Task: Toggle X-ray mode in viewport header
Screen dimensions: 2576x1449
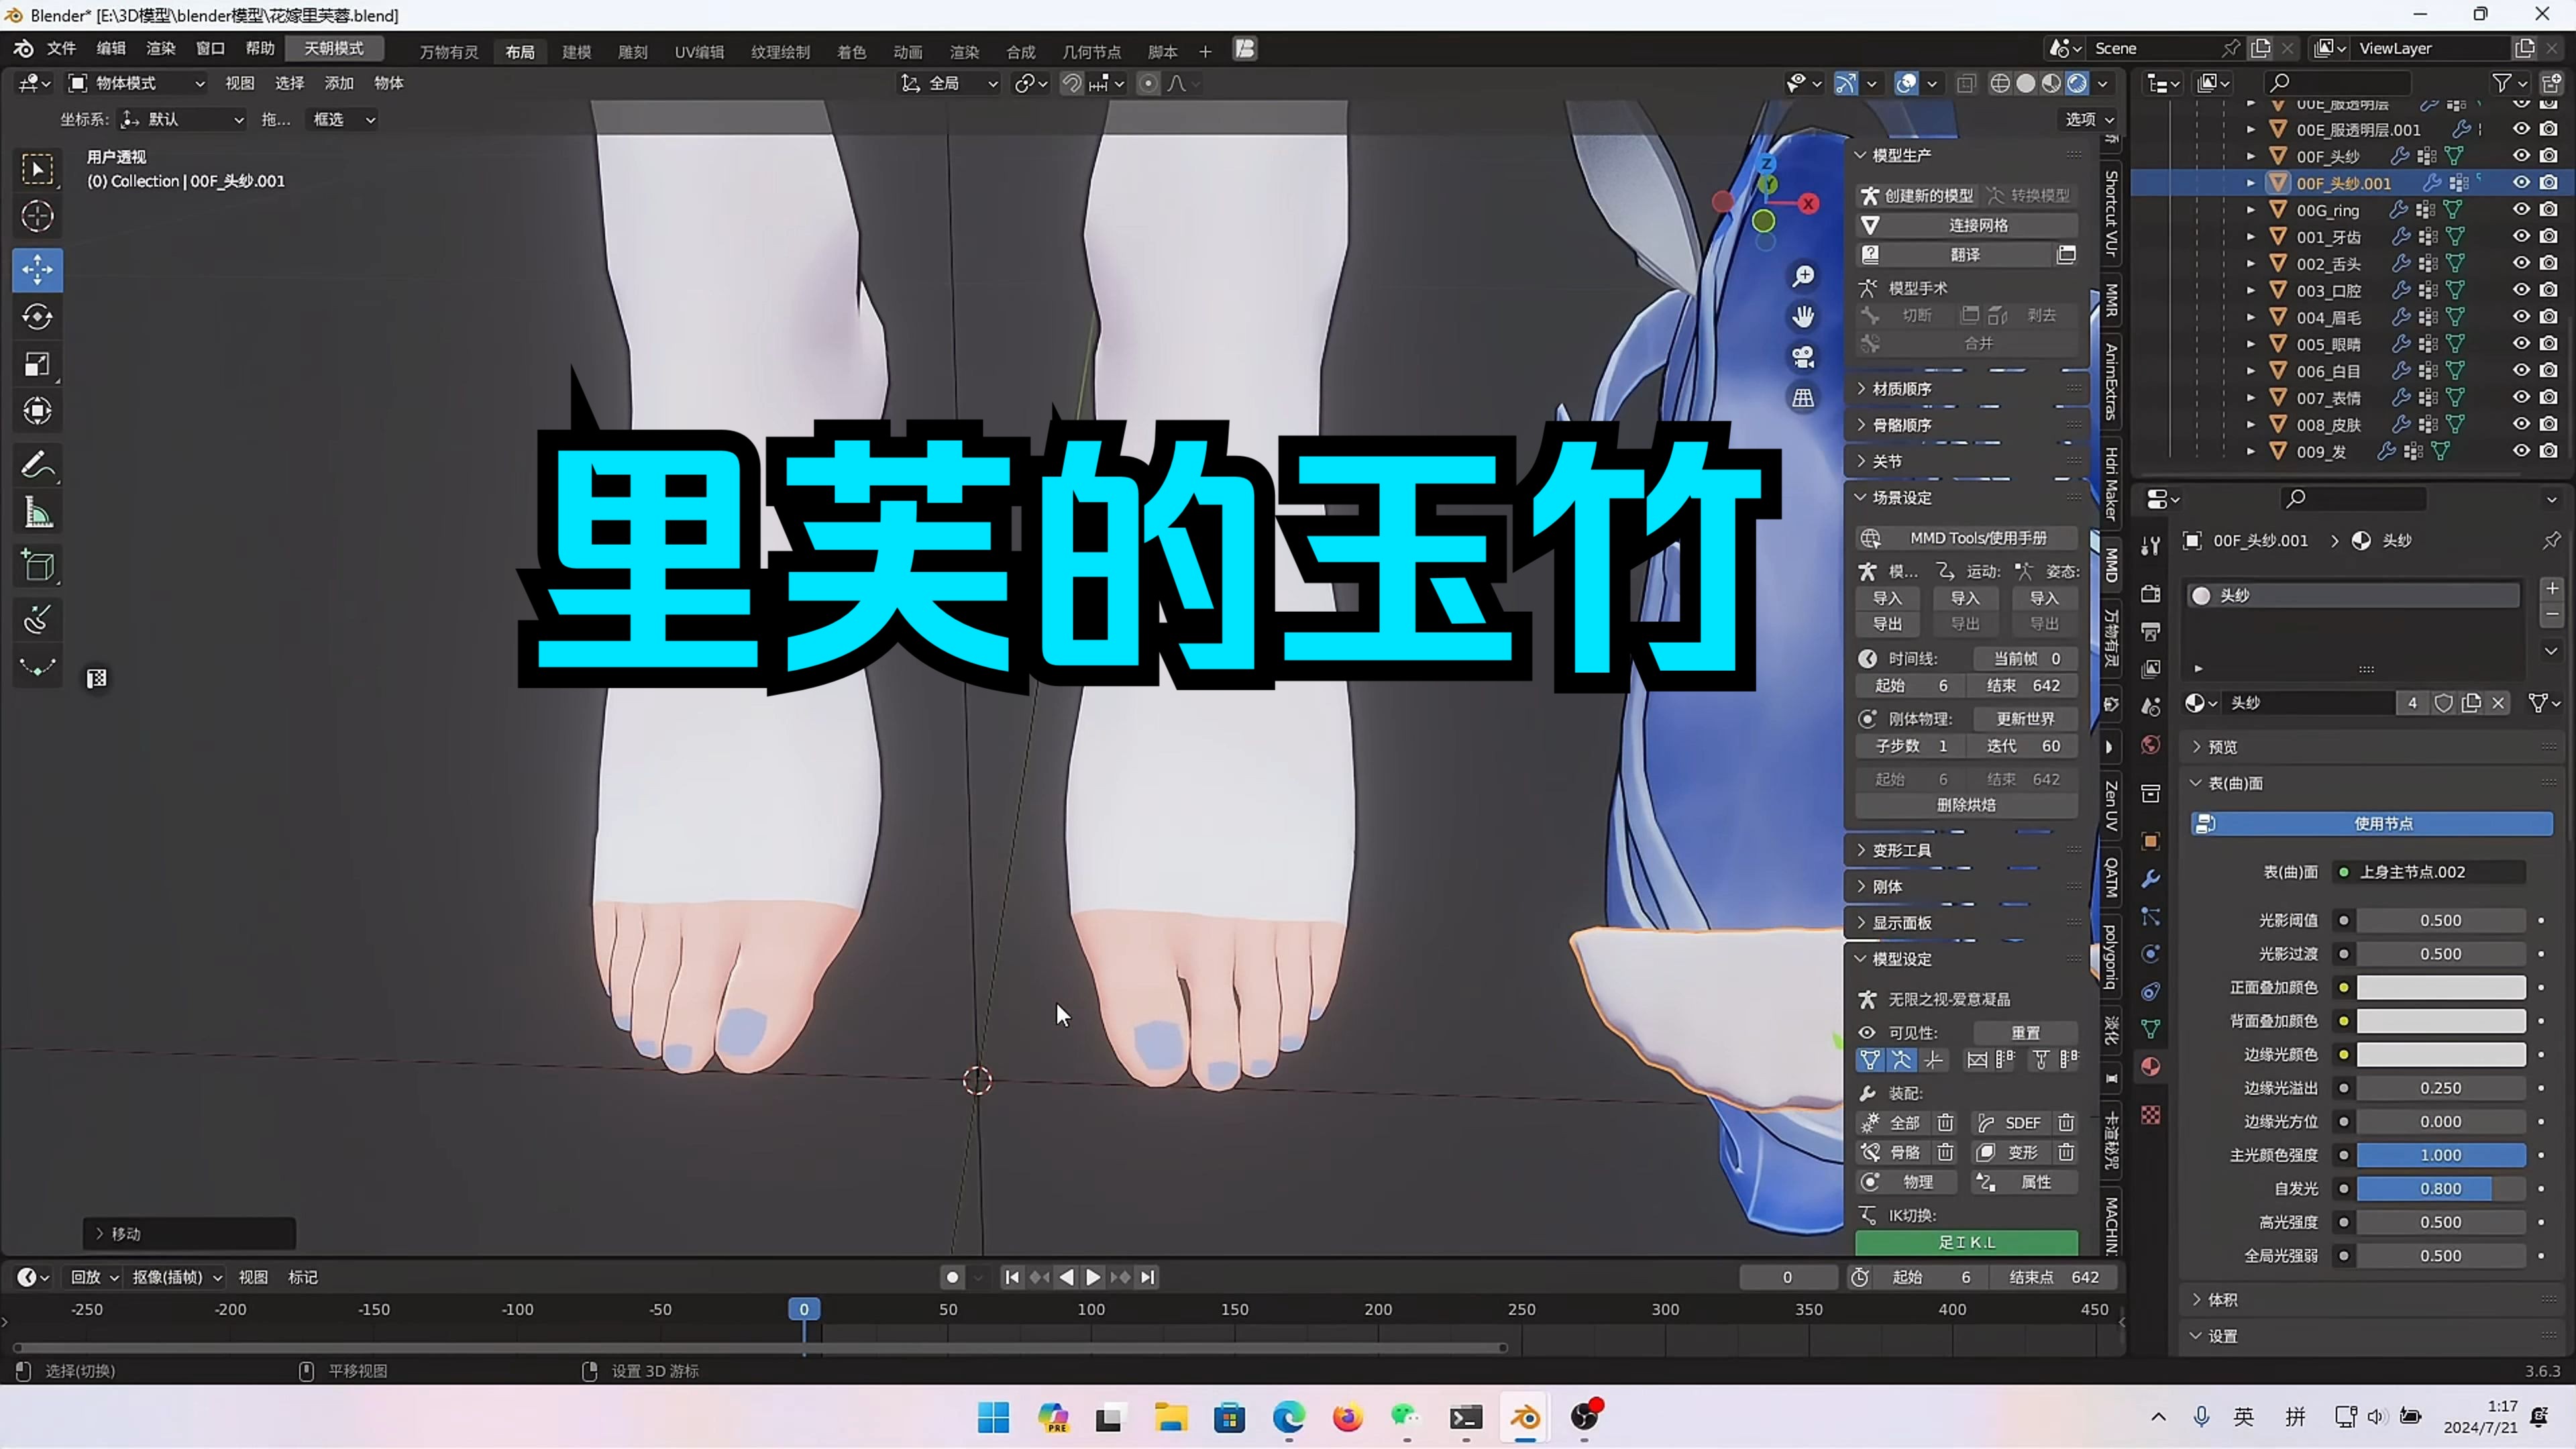Action: pos(1966,83)
